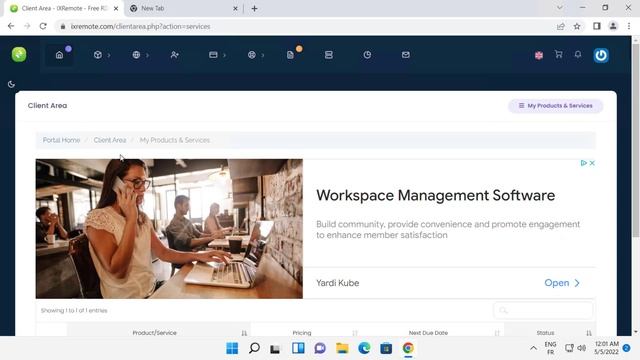Open tab search dropdown arrow
This screenshot has width=640, height=360.
pyautogui.click(x=560, y=8)
